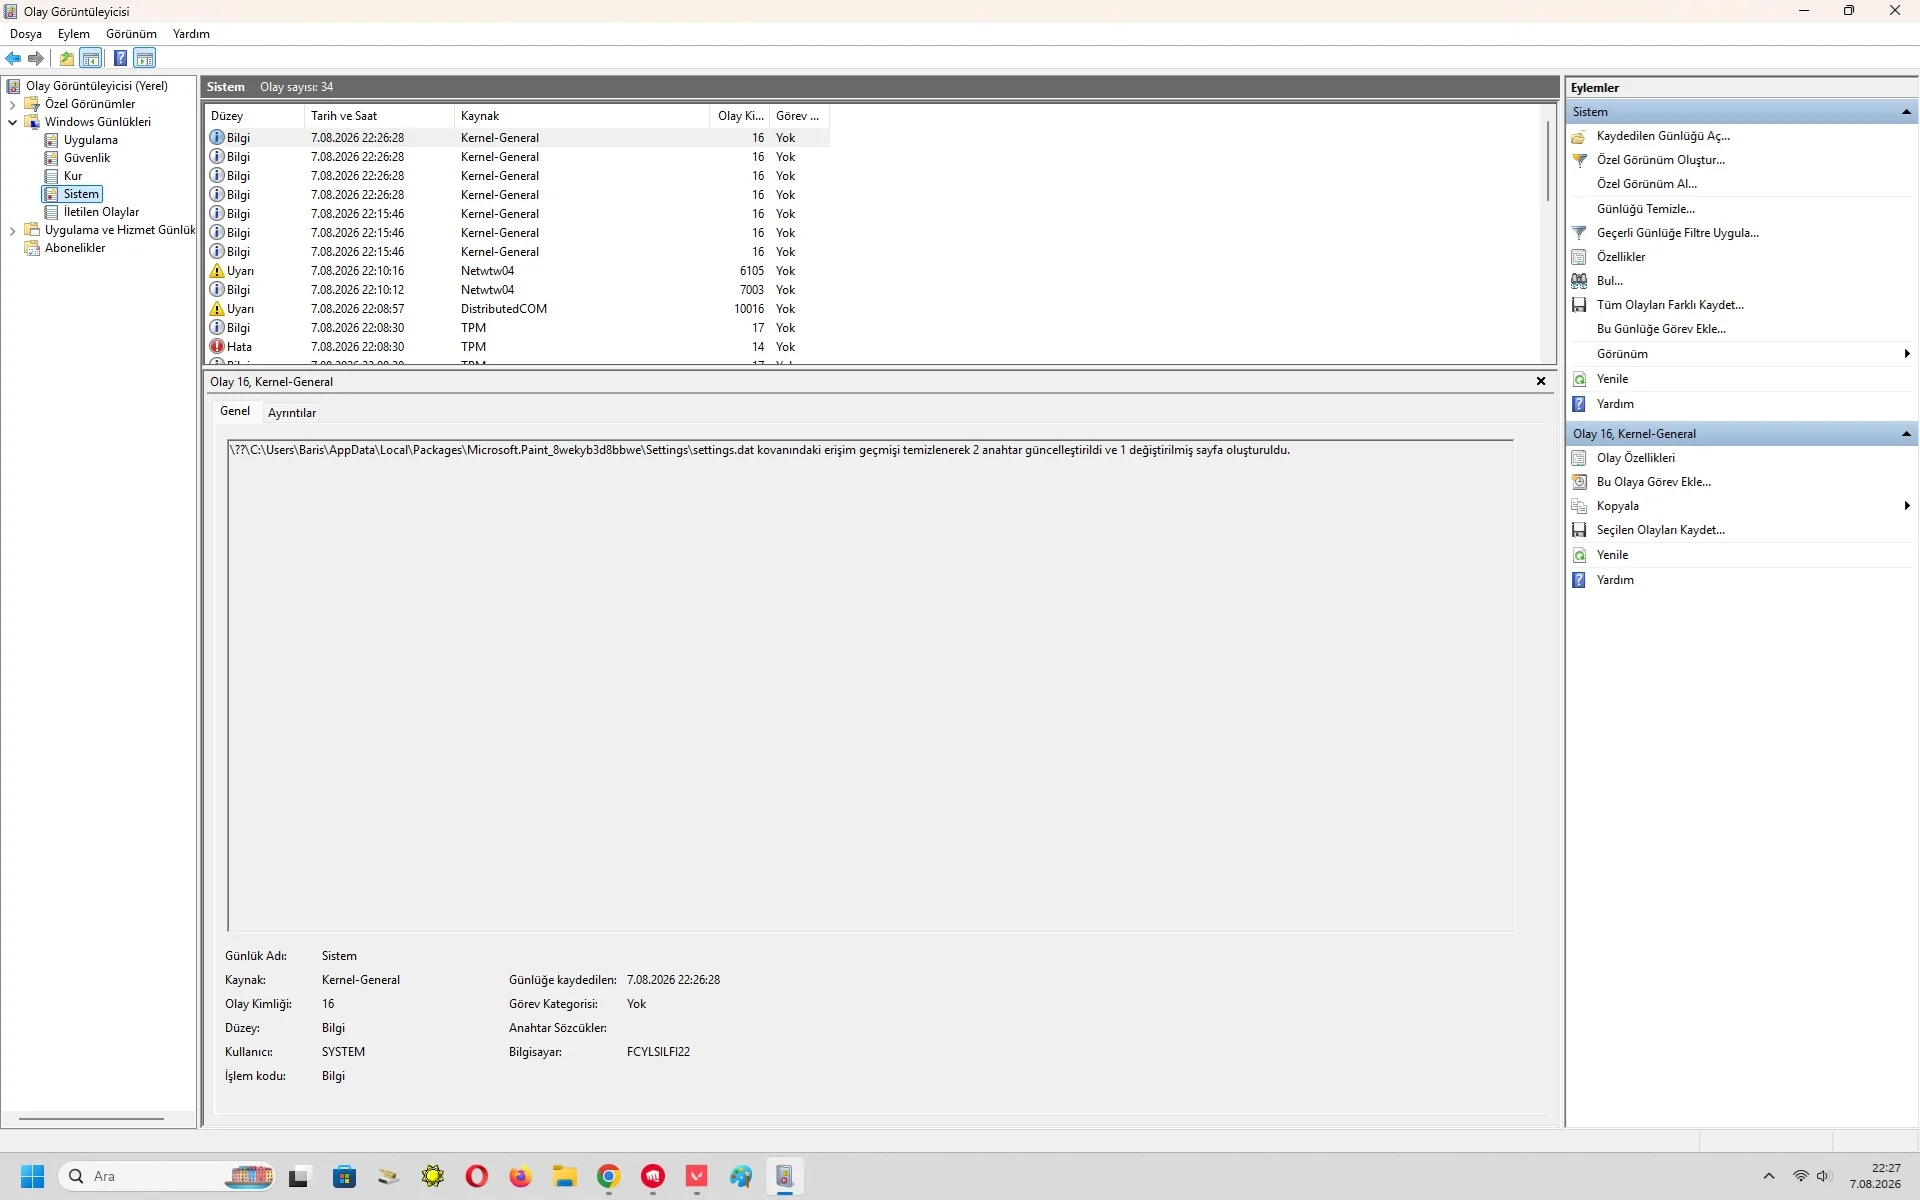Open the Yardım menu in menu bar
1920x1200 pixels.
pyautogui.click(x=191, y=34)
